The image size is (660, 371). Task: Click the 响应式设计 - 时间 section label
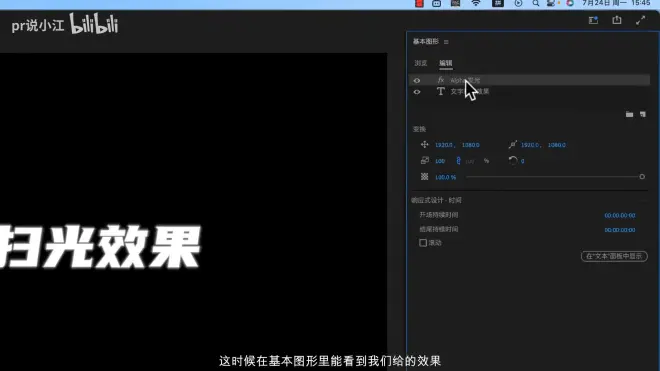point(436,200)
